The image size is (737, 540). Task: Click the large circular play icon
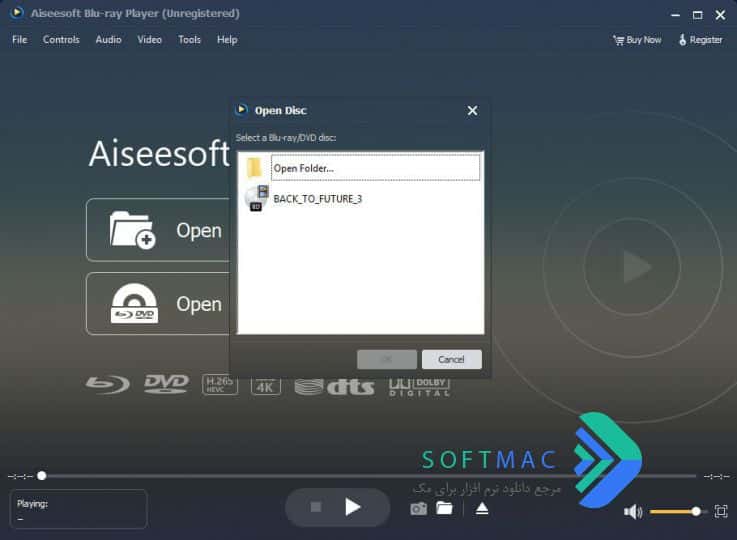(x=632, y=266)
